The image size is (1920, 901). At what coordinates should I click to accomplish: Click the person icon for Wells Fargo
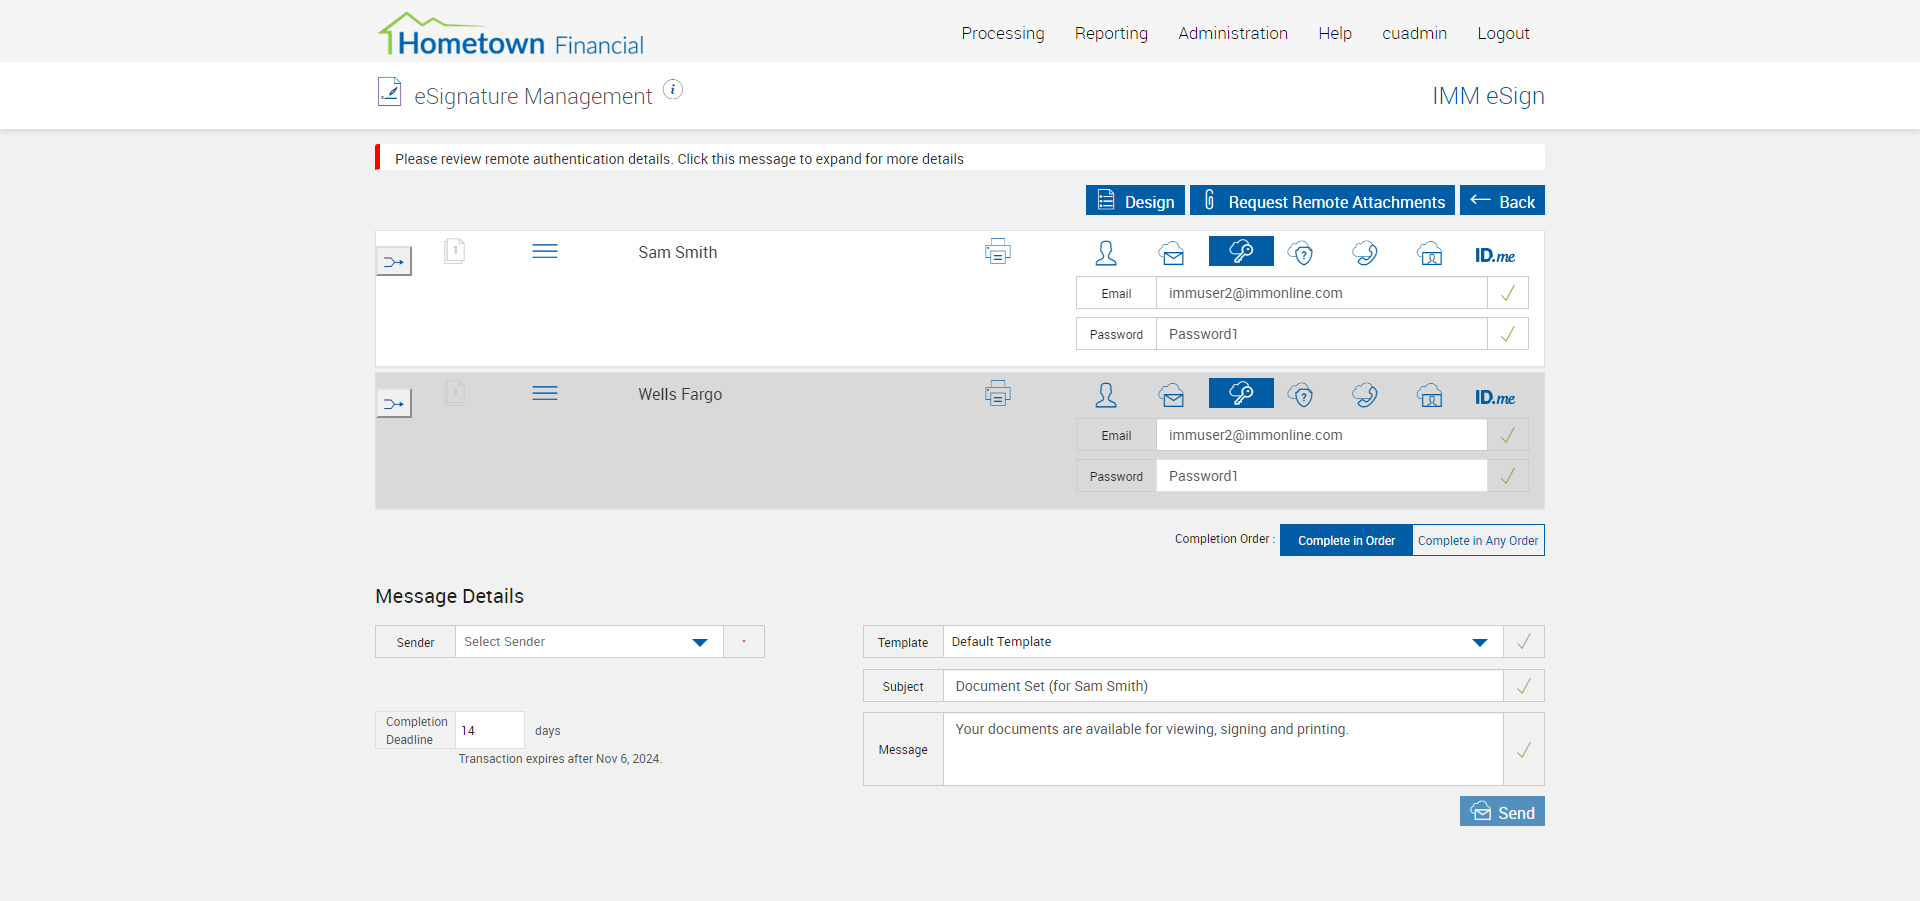click(1106, 396)
